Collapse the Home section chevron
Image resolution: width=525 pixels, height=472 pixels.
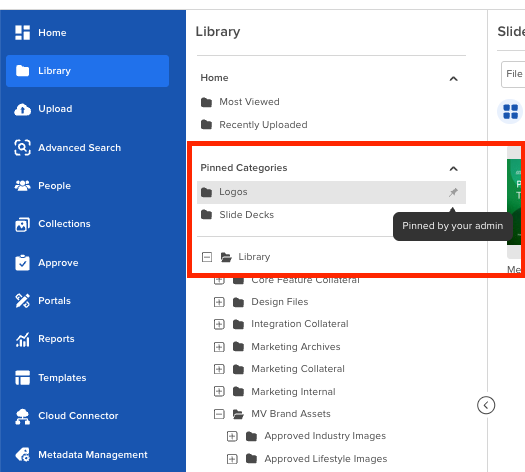[x=453, y=79]
